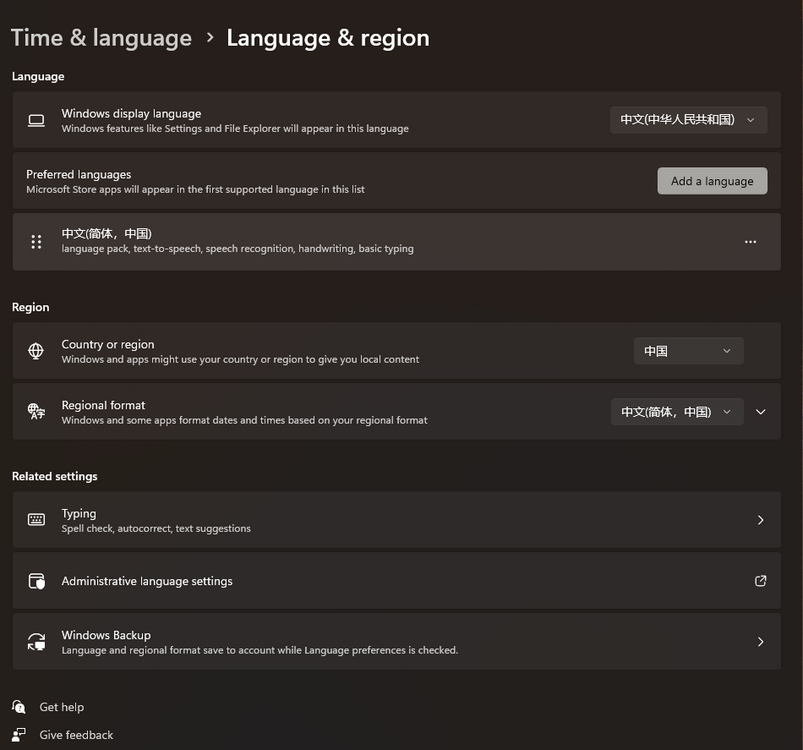Open the Get help link
This screenshot has height=750, width=803.
(62, 707)
